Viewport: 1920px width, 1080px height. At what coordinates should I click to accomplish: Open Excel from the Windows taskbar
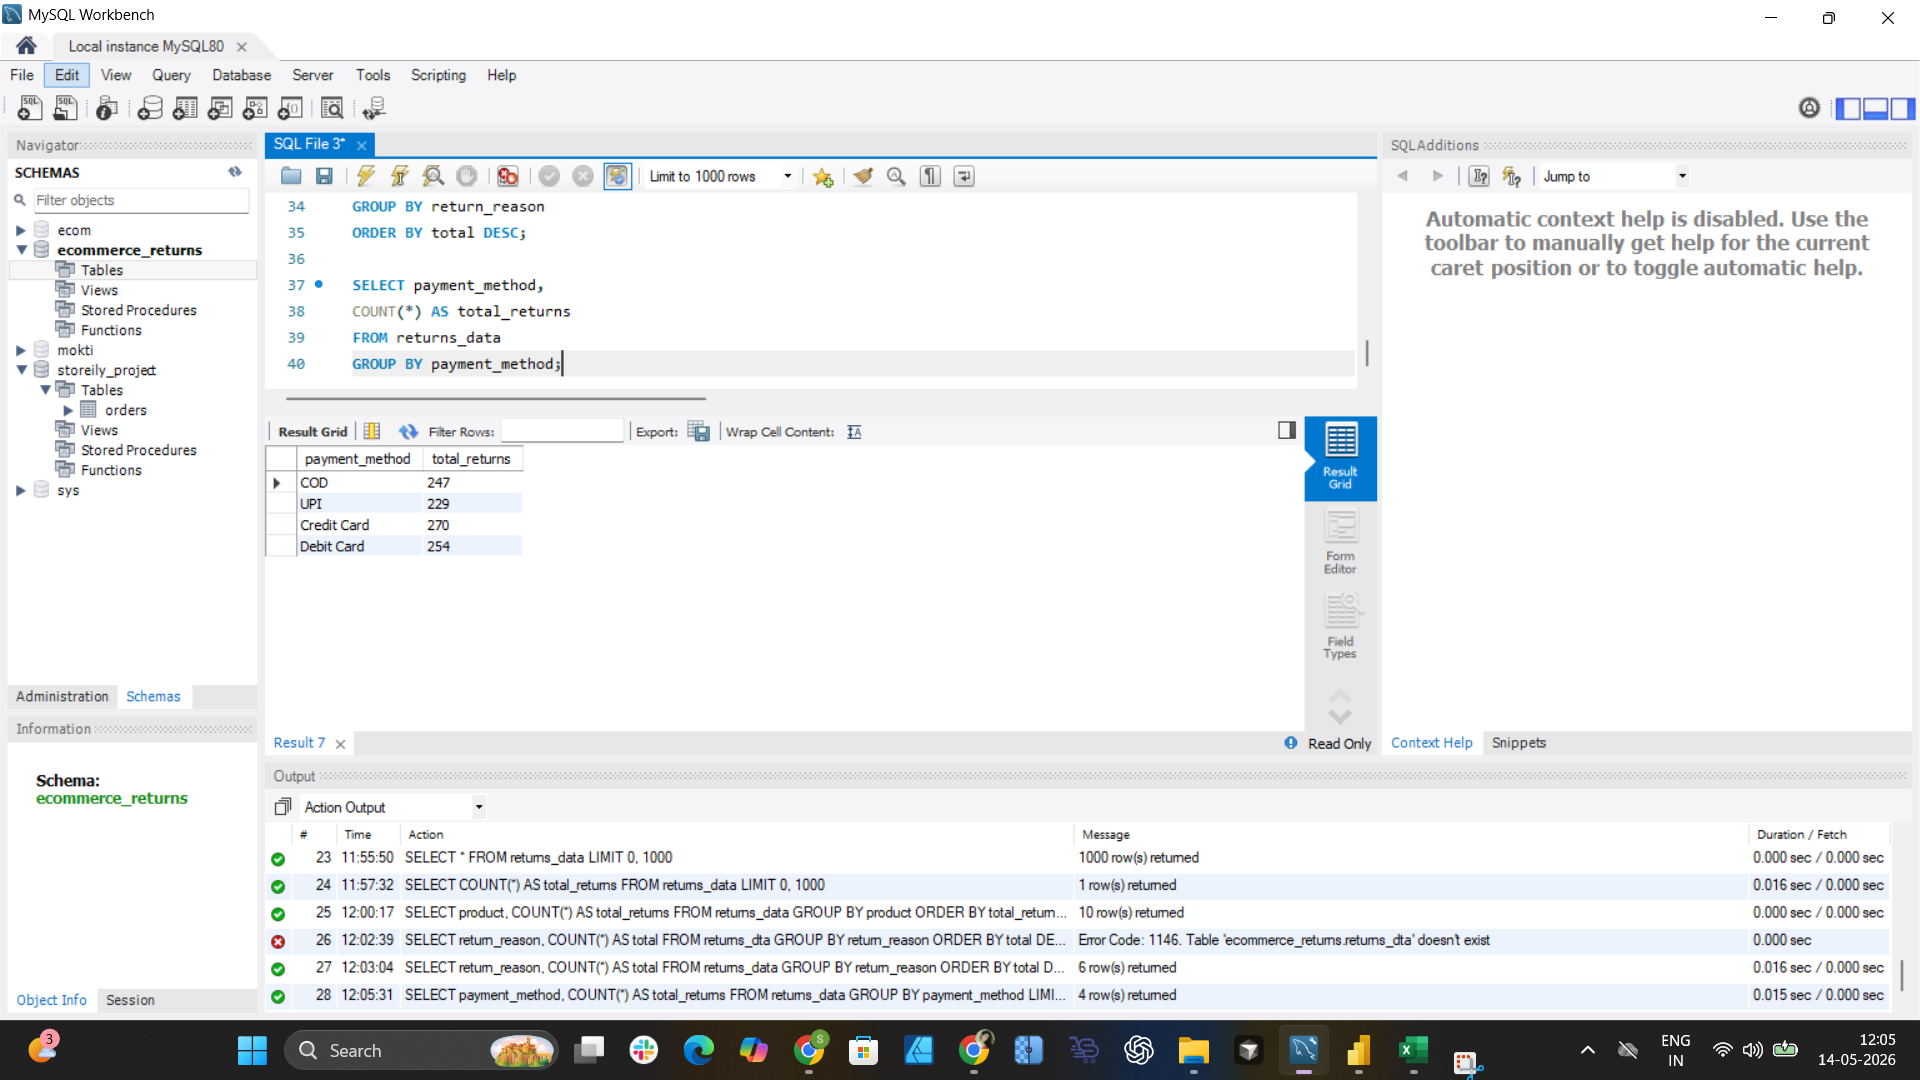(x=1413, y=1050)
